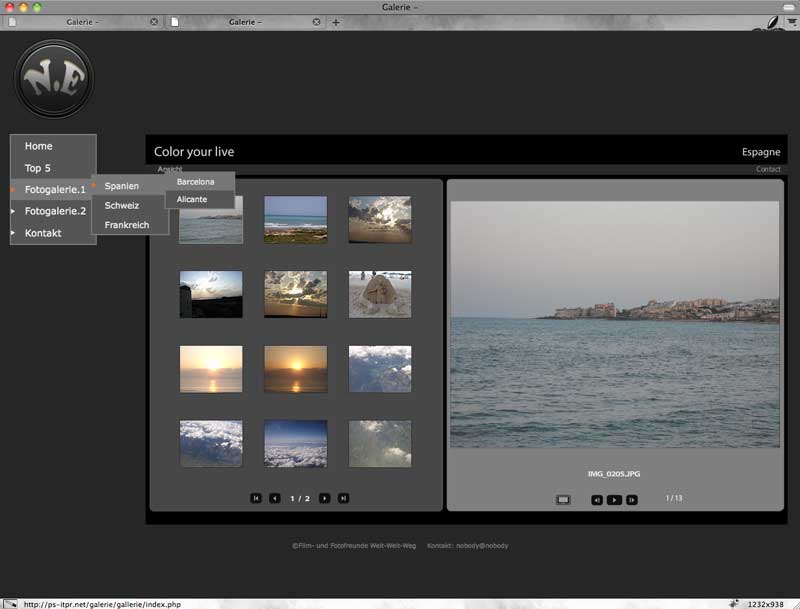This screenshot has height=609, width=800.
Task: Open a new browser tab
Action: pos(336,22)
